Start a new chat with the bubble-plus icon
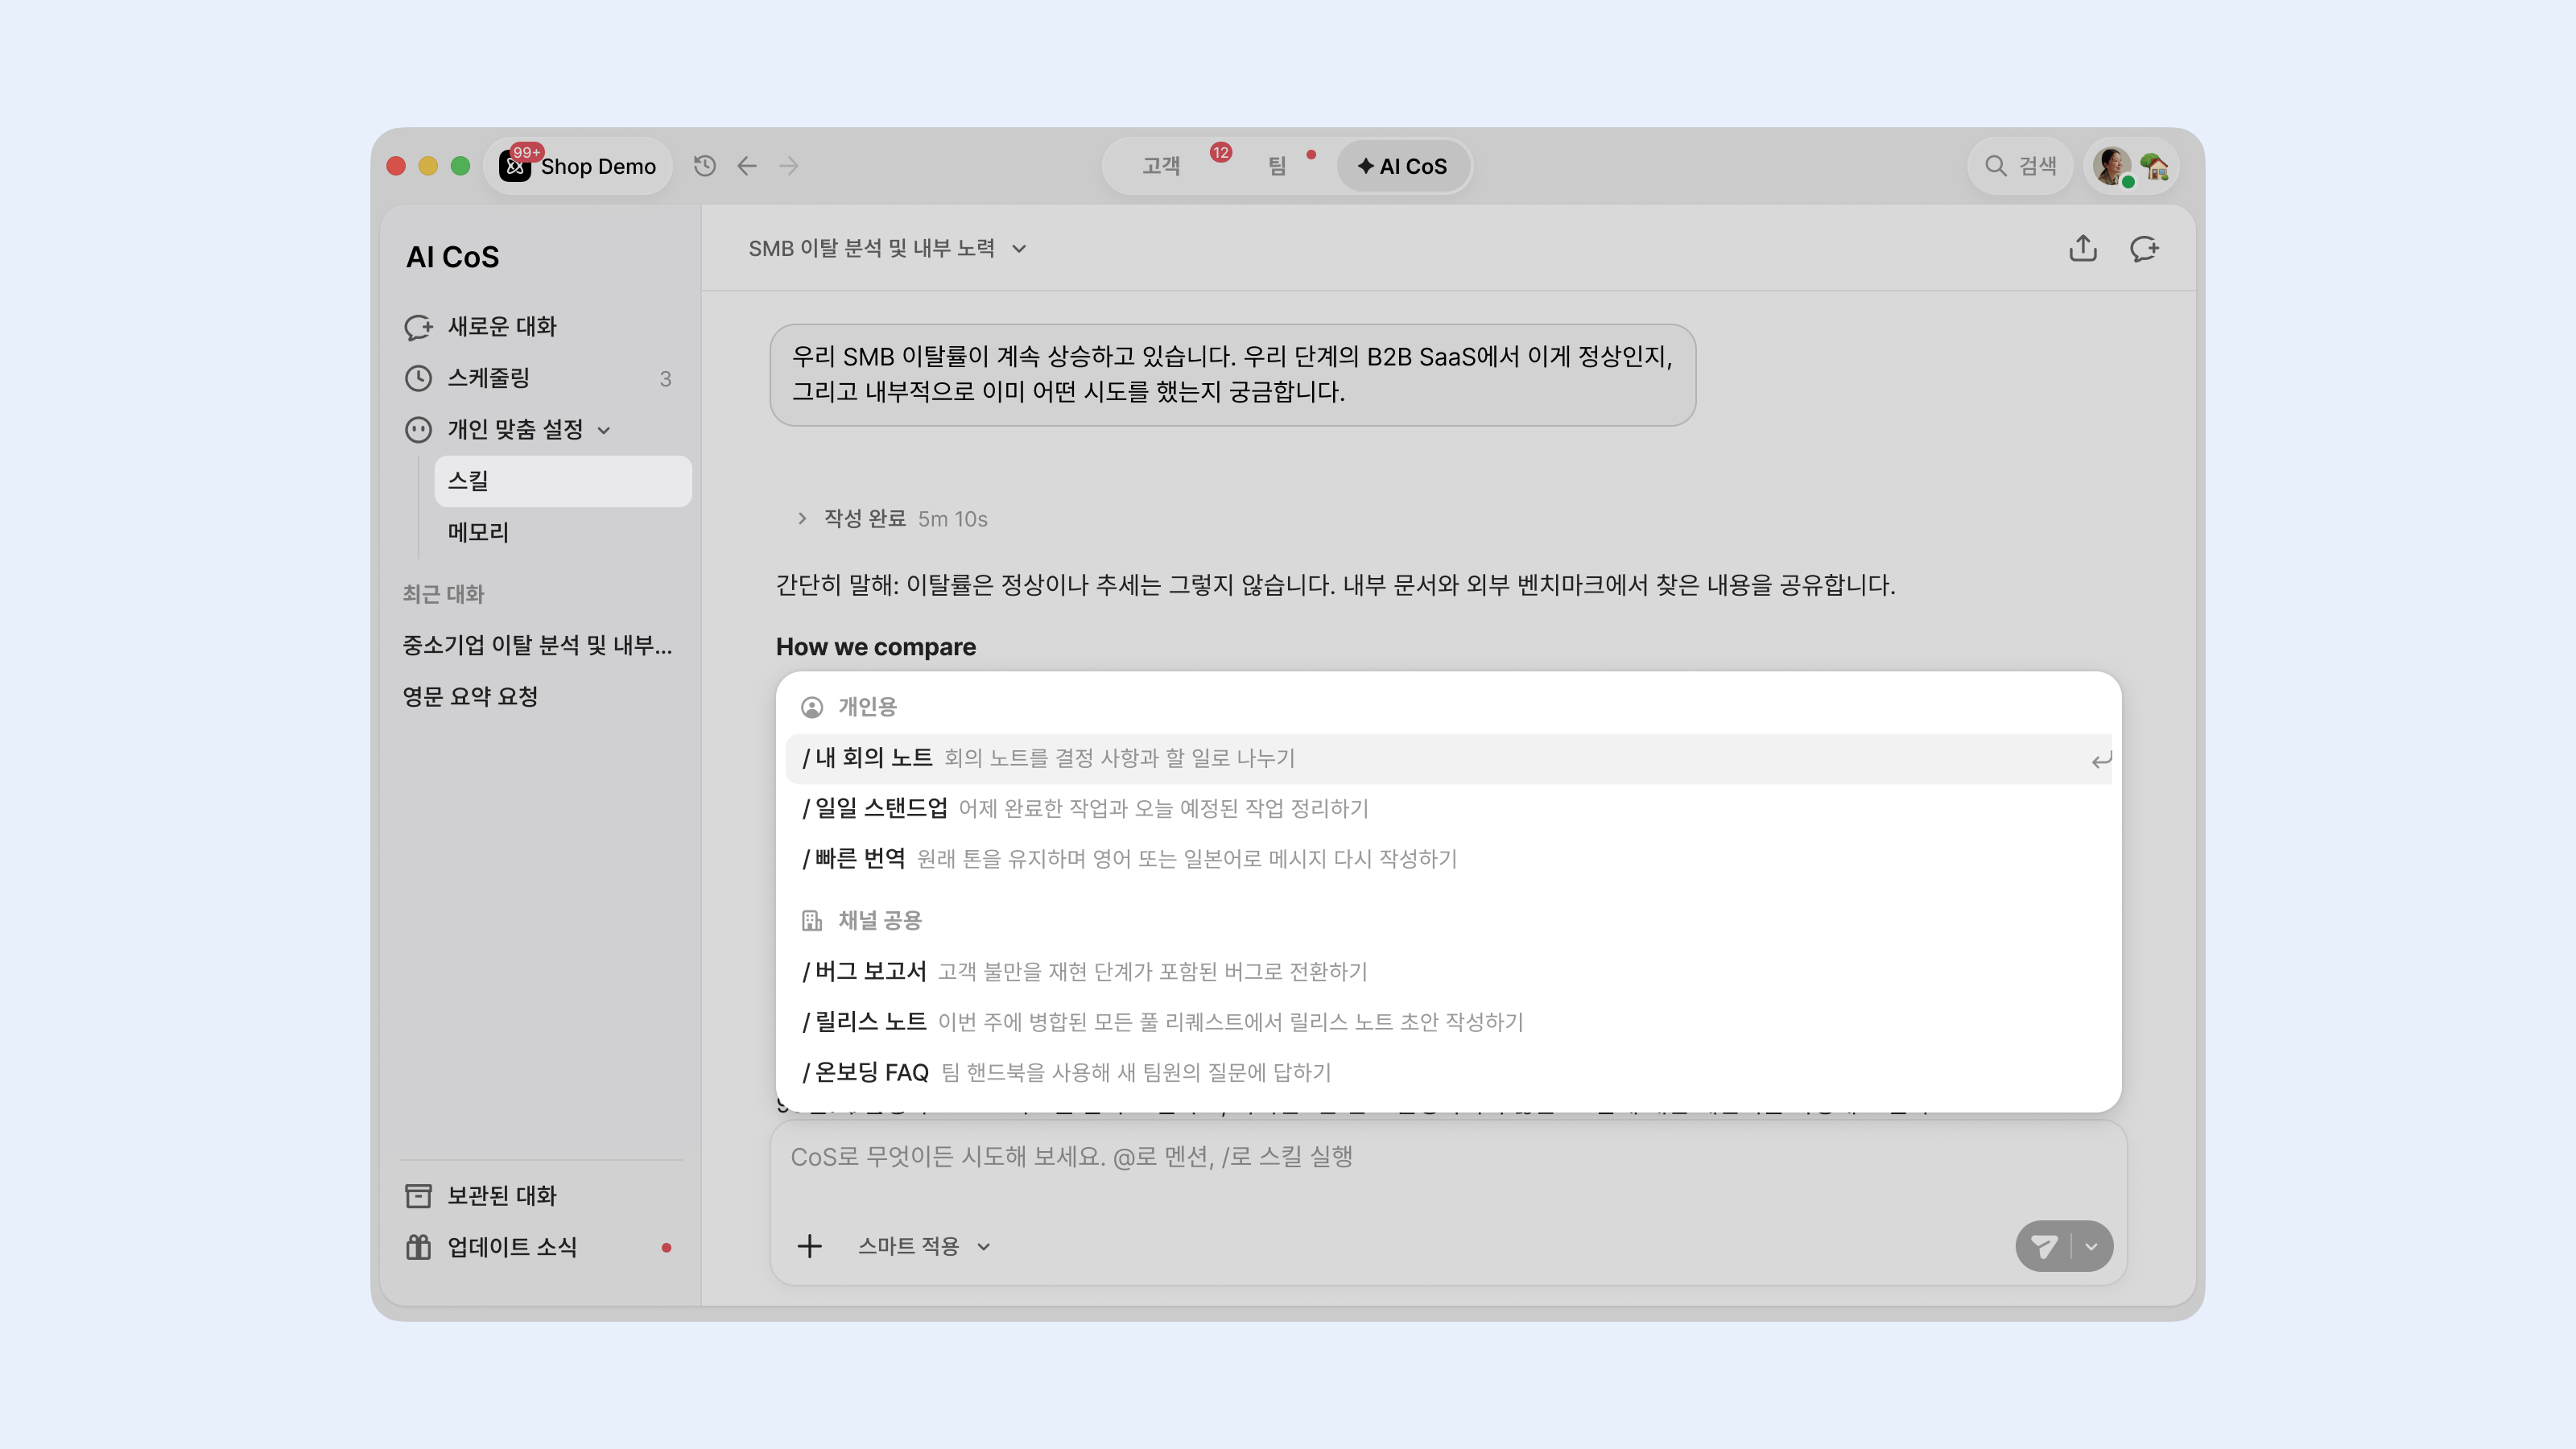This screenshot has height=1449, width=2576. [x=2144, y=248]
